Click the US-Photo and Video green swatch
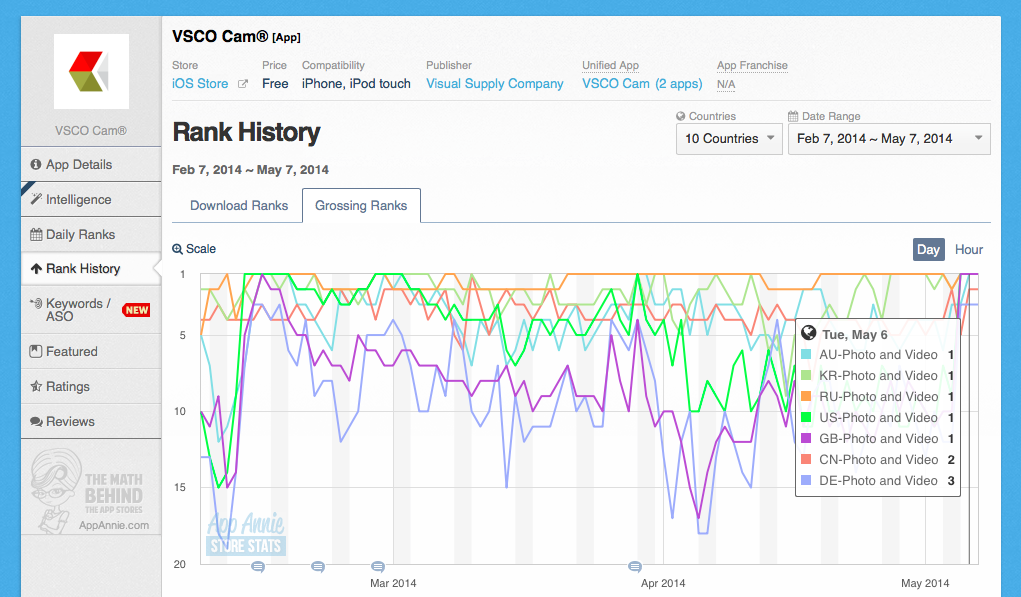Image resolution: width=1021 pixels, height=597 pixels. pos(806,417)
